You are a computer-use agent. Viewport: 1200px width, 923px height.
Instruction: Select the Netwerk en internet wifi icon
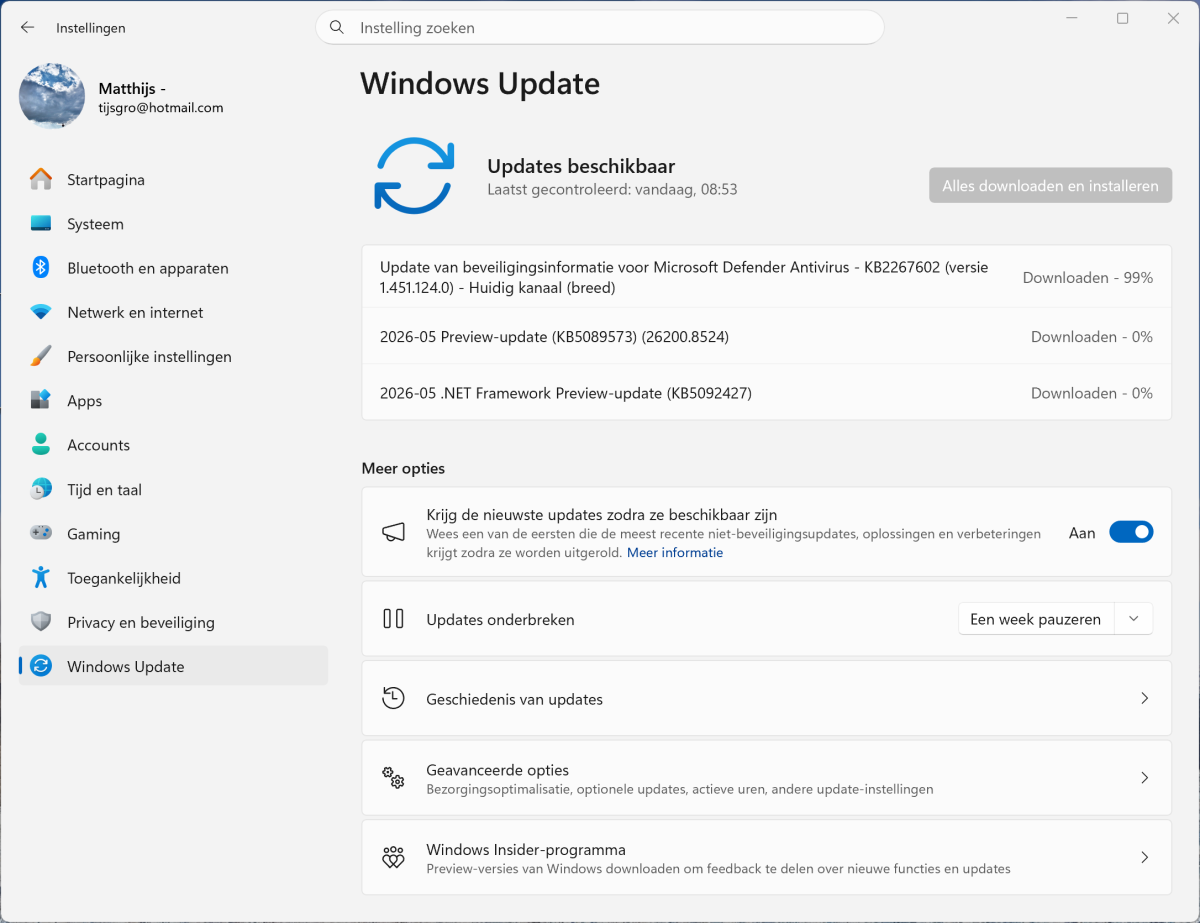click(41, 312)
